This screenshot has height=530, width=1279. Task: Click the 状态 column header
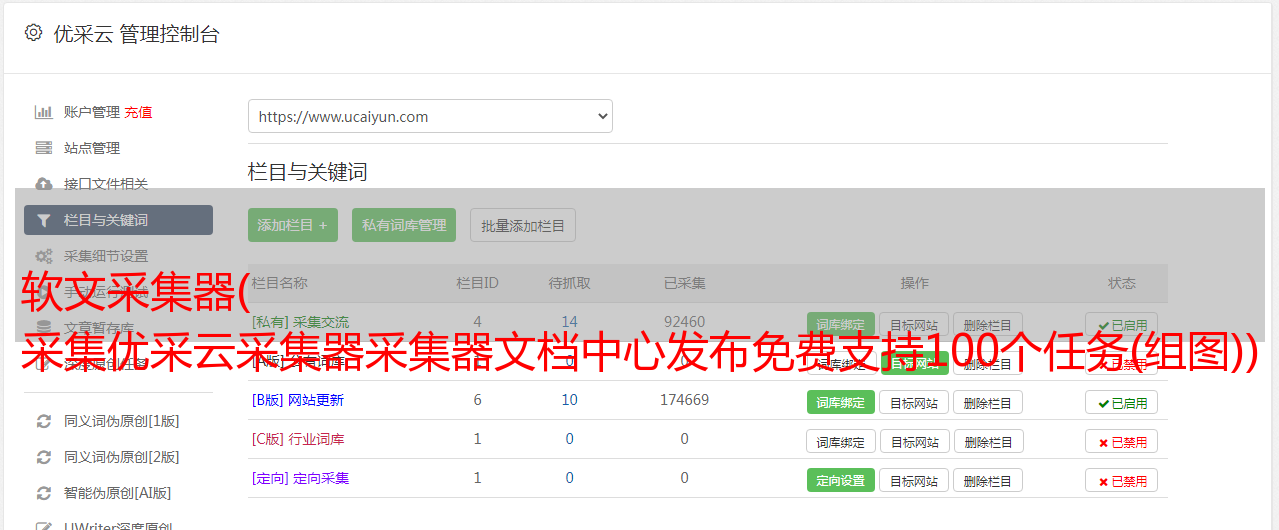coord(1122,283)
